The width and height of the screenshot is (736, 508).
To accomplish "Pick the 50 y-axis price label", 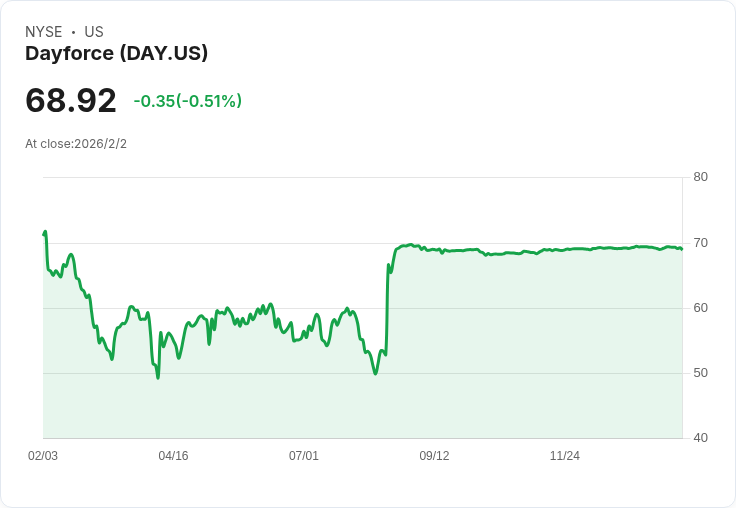I will (x=700, y=373).
